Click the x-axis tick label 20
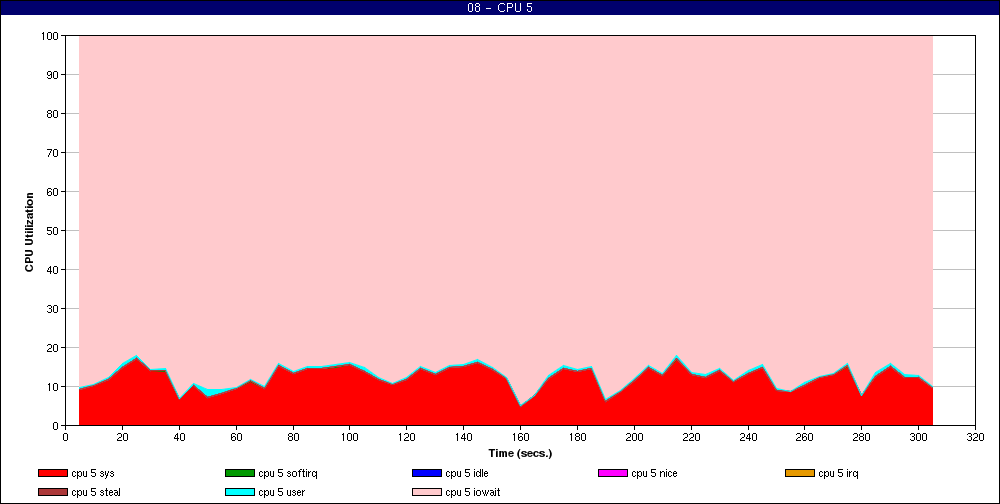The height and width of the screenshot is (504, 1000). point(122,437)
